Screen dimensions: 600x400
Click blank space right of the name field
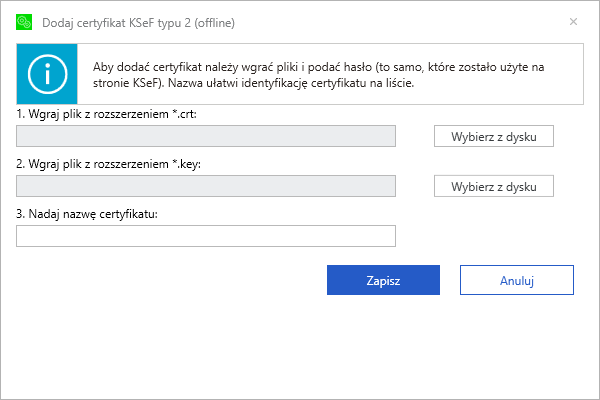490,236
